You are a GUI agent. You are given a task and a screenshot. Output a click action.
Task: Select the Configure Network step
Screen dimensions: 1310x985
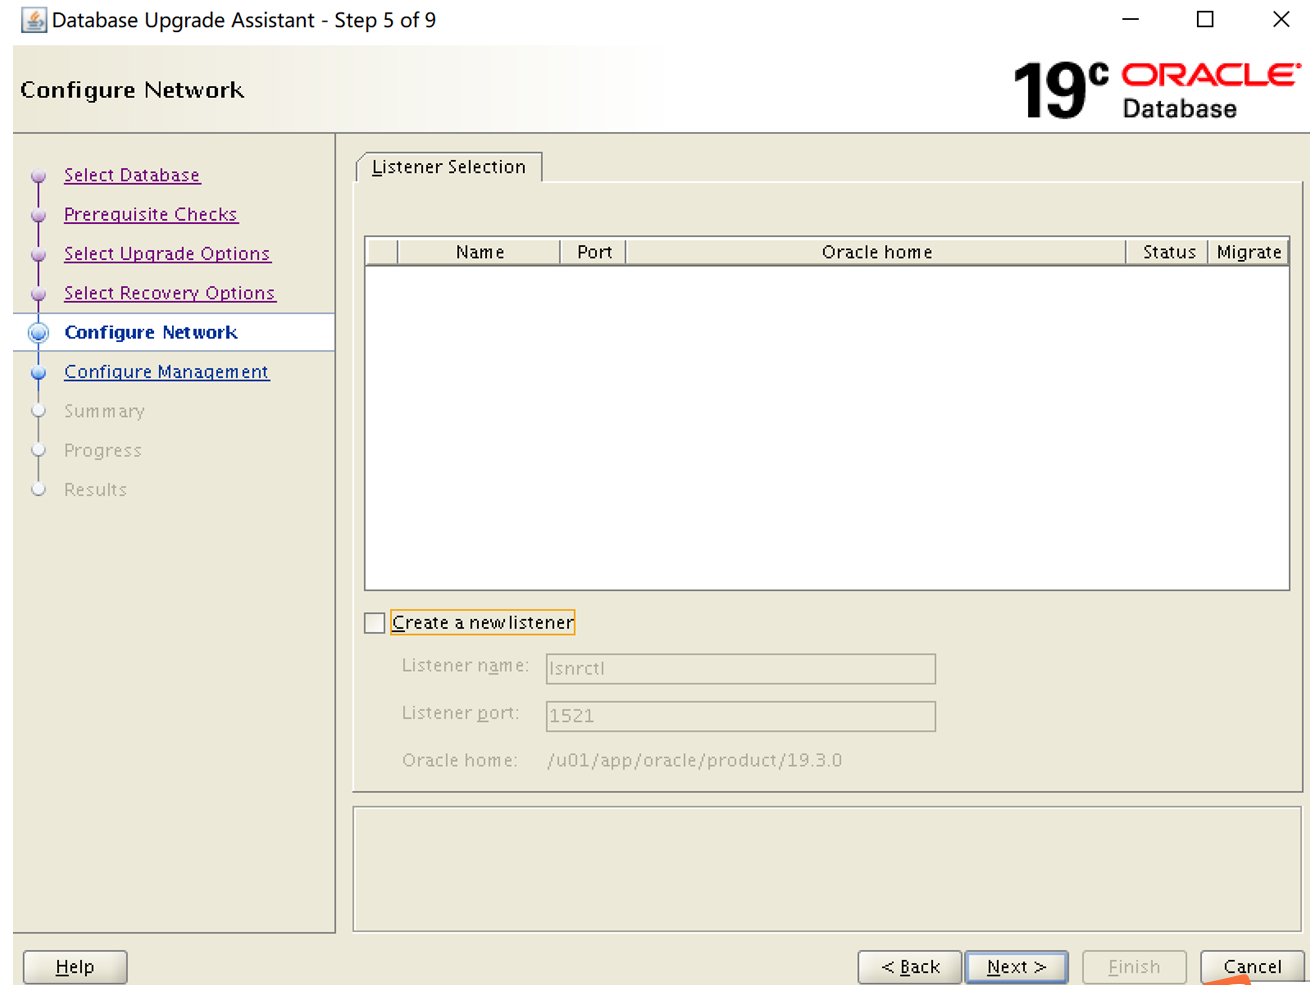click(151, 332)
